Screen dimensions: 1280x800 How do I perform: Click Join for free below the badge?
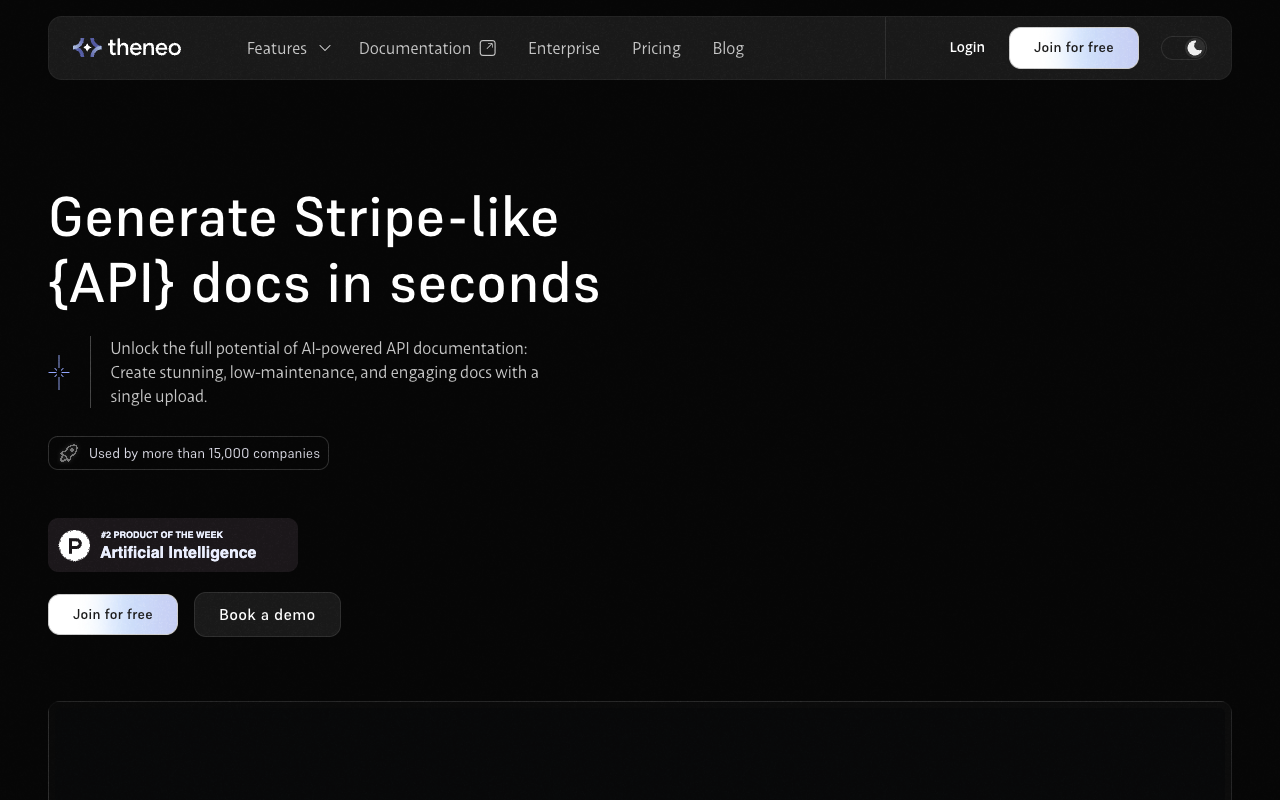click(x=113, y=614)
